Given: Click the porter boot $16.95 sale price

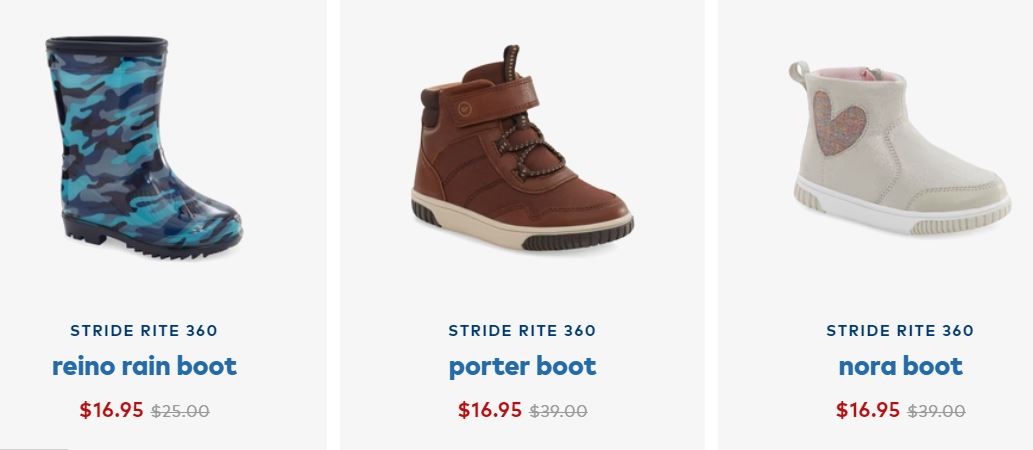Looking at the screenshot, I should point(490,409).
